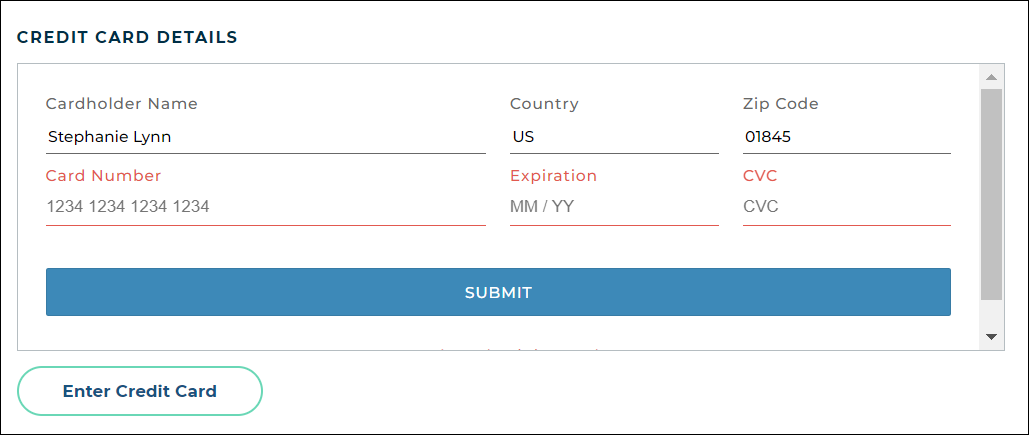Image resolution: width=1029 pixels, height=435 pixels.
Task: Click the gray scrollbar thumb
Action: point(992,195)
